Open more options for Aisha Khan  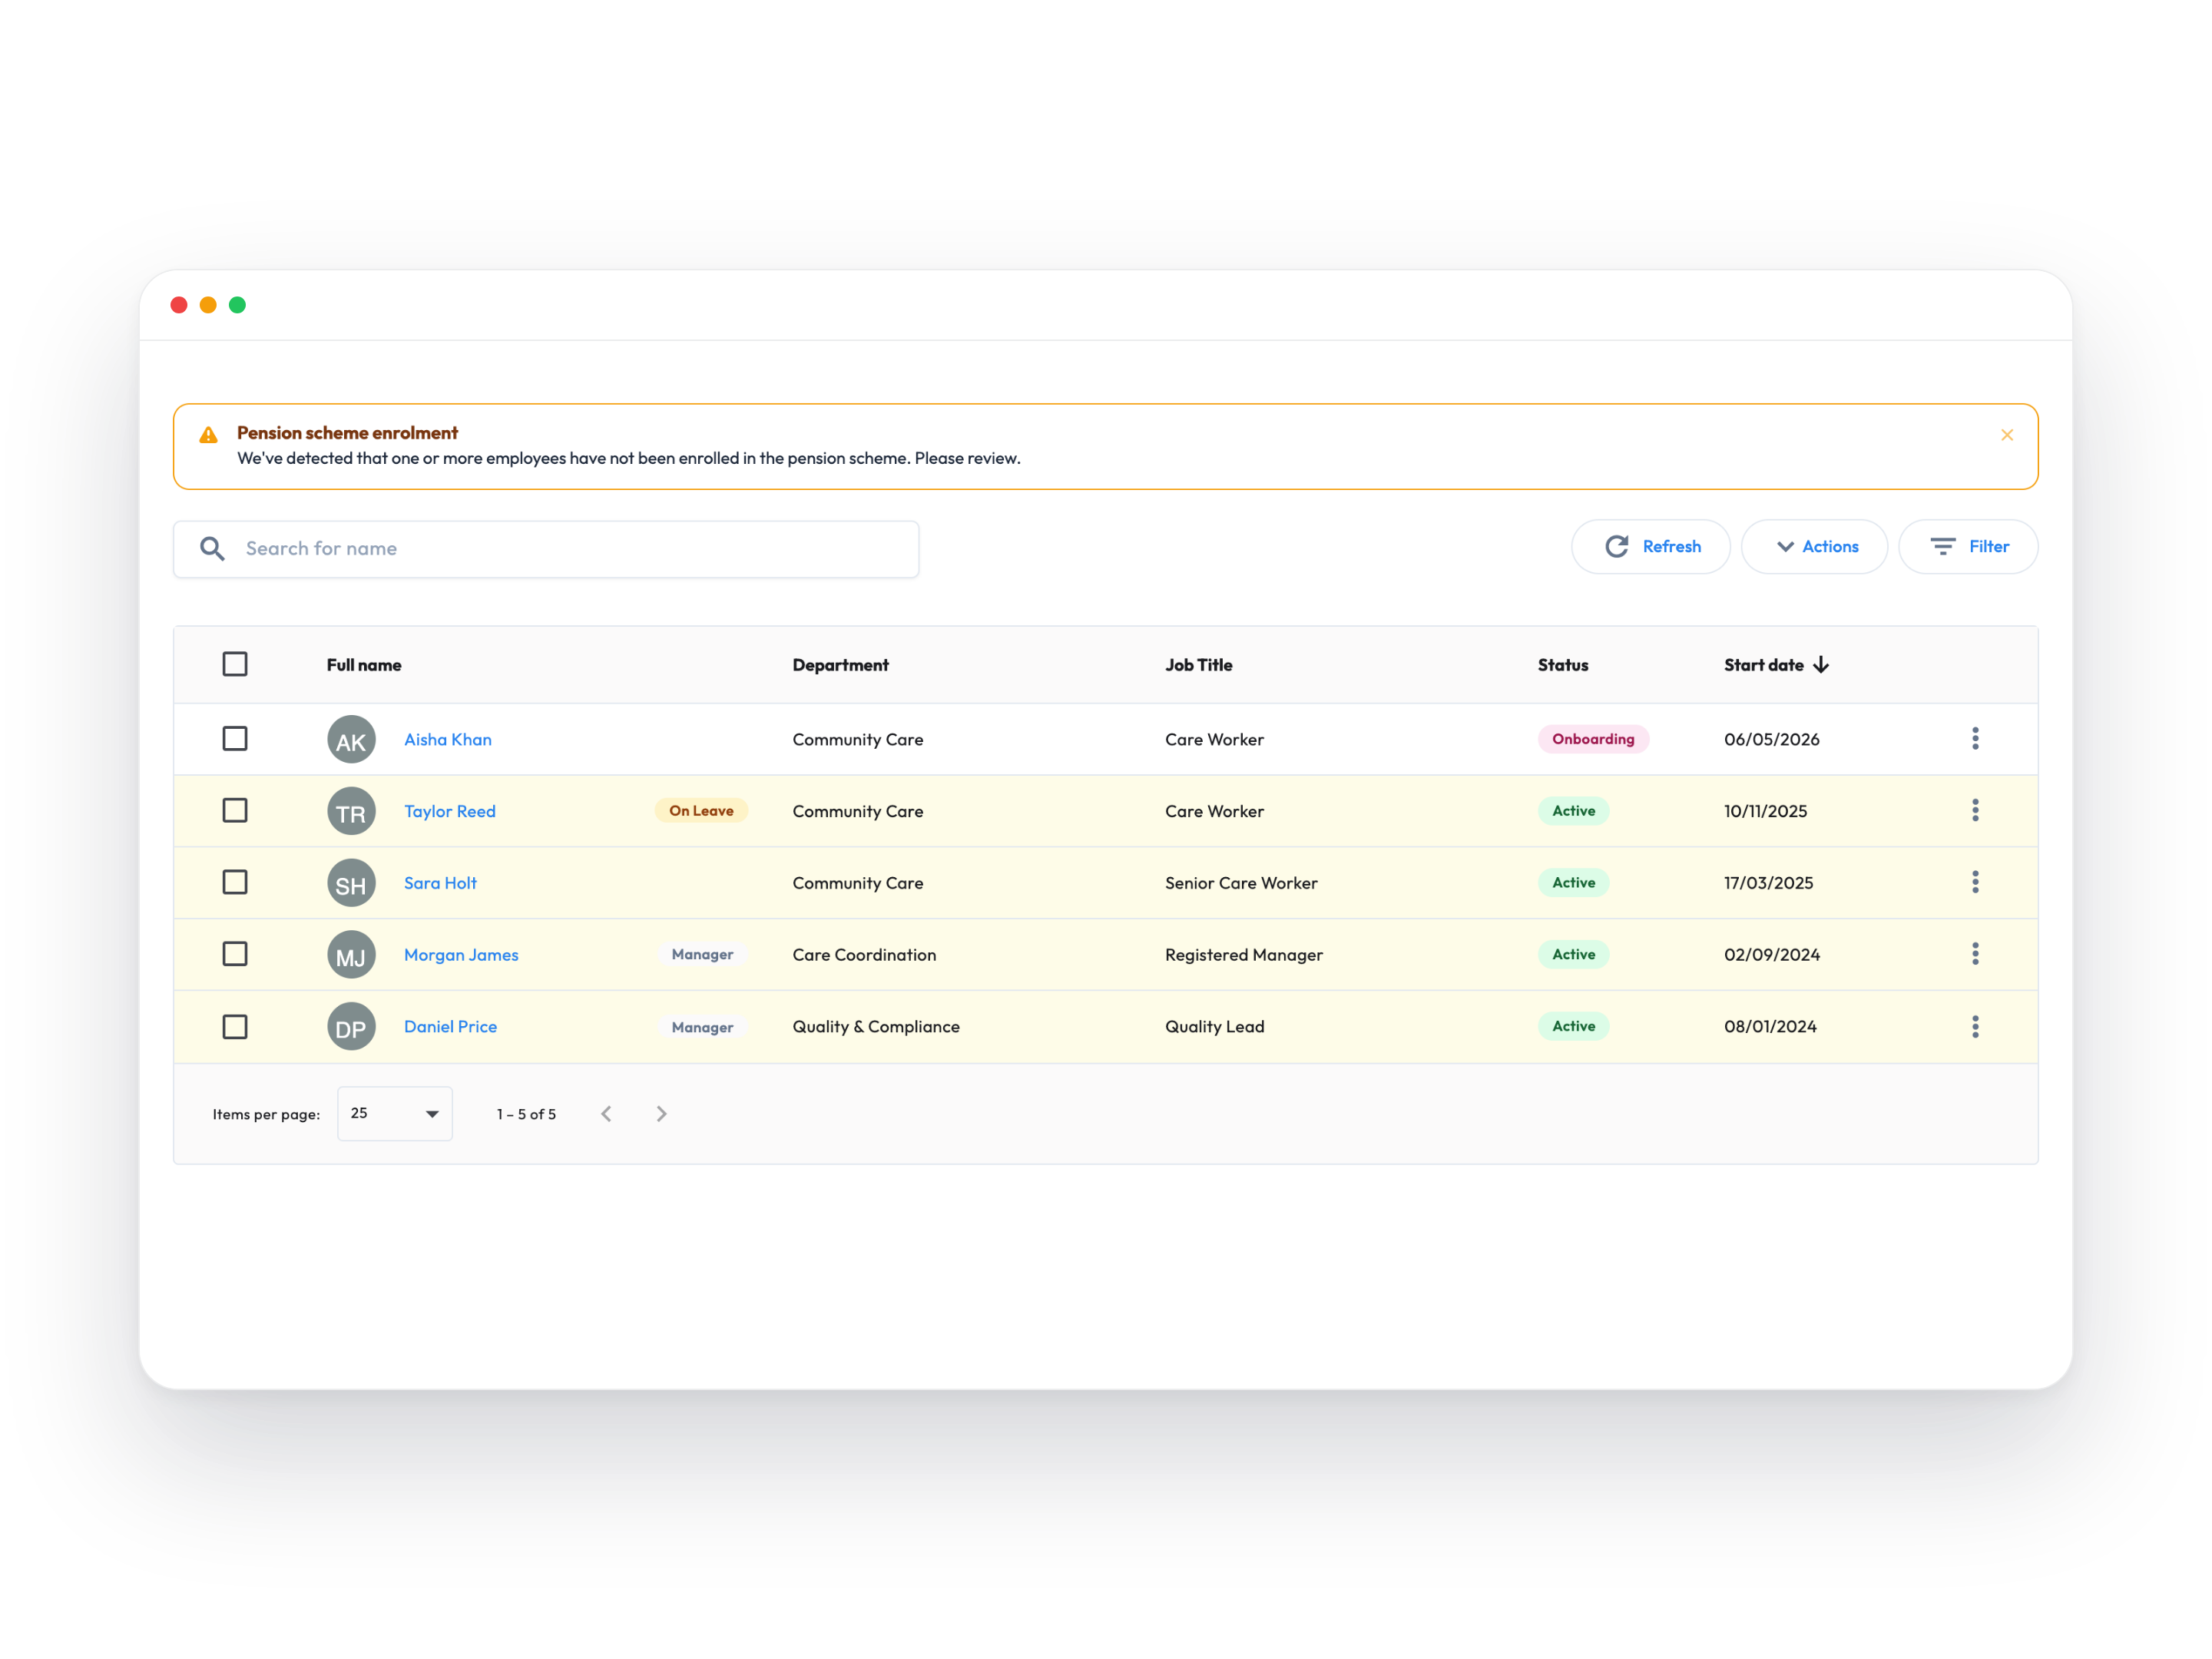pos(1975,738)
